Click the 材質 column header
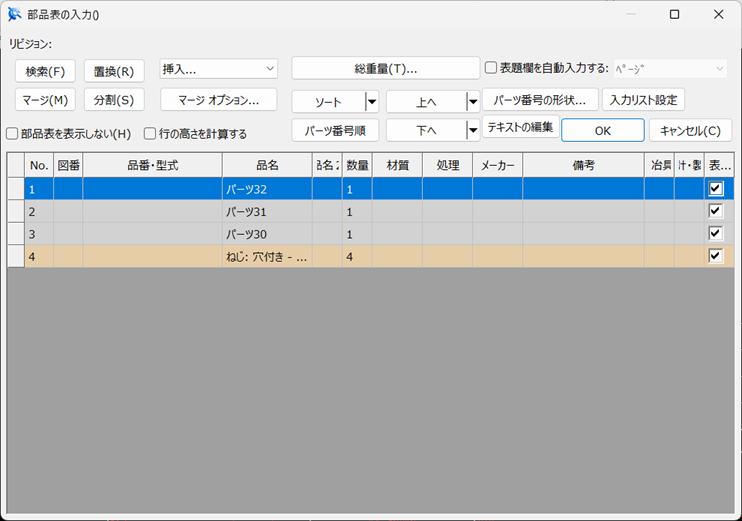 [x=398, y=165]
